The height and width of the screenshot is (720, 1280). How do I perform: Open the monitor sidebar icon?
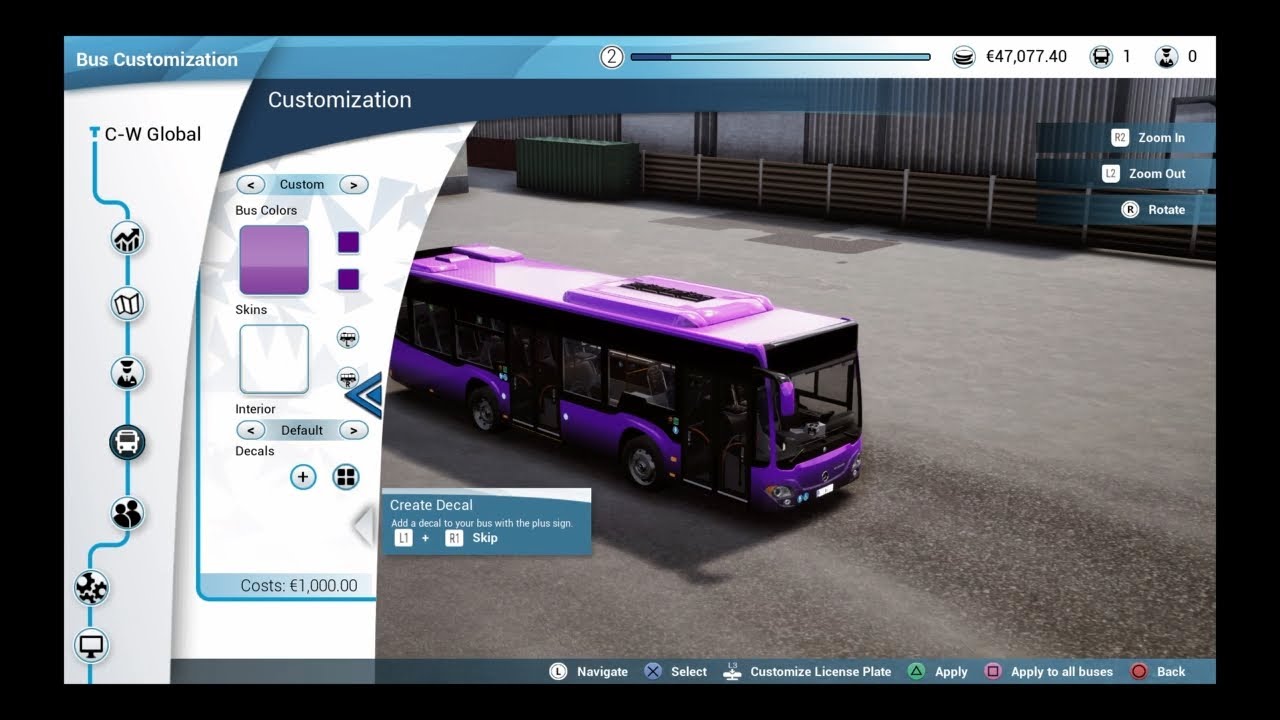click(92, 645)
